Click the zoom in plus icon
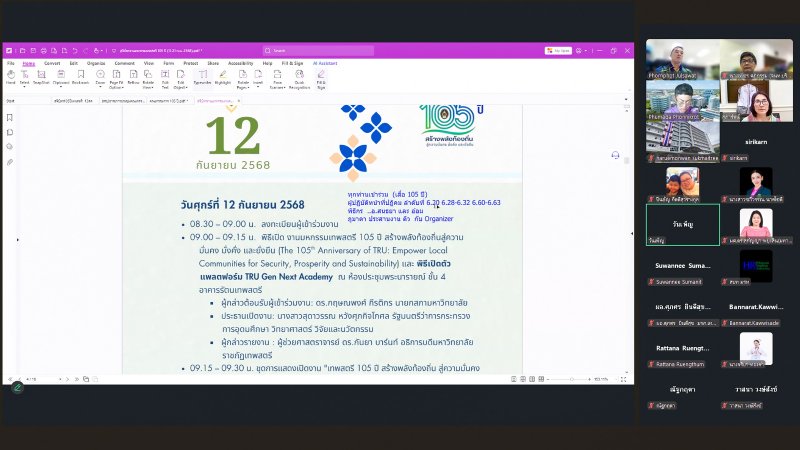The image size is (800, 450). tap(589, 379)
